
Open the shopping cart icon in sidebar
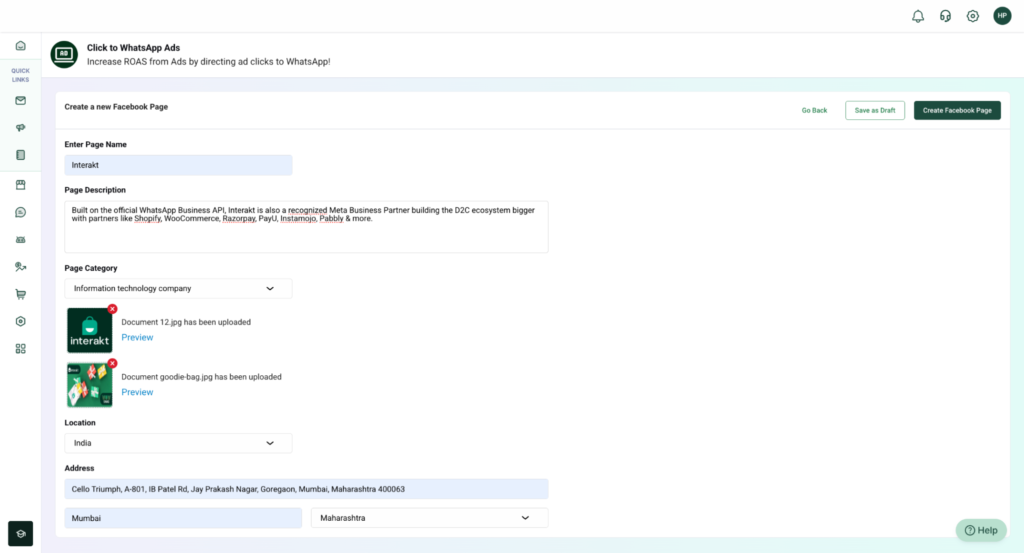(20, 294)
